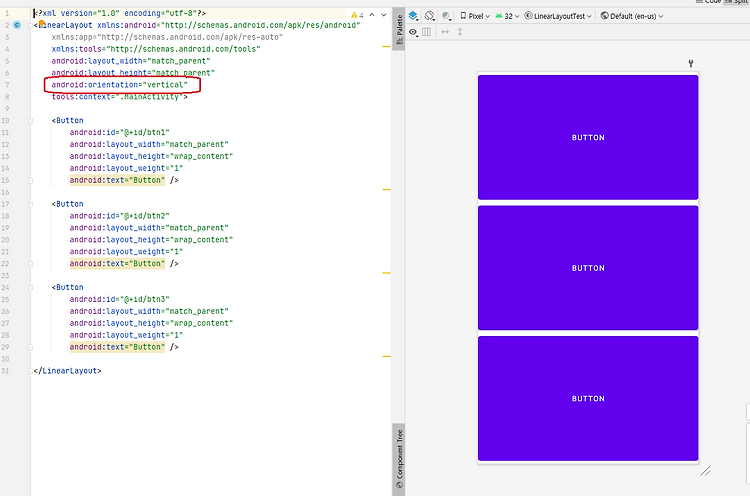Image resolution: width=750 pixels, height=496 pixels.
Task: Click the resize handle below the preview
Action: 705,471
